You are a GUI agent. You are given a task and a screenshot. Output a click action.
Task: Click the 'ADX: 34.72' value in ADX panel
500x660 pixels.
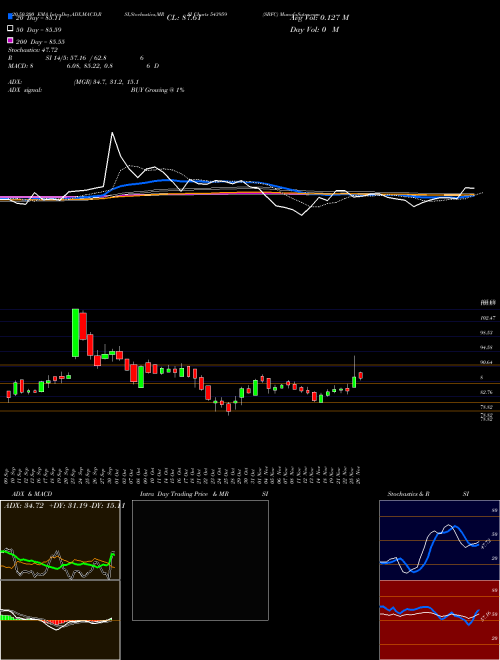(x=24, y=506)
